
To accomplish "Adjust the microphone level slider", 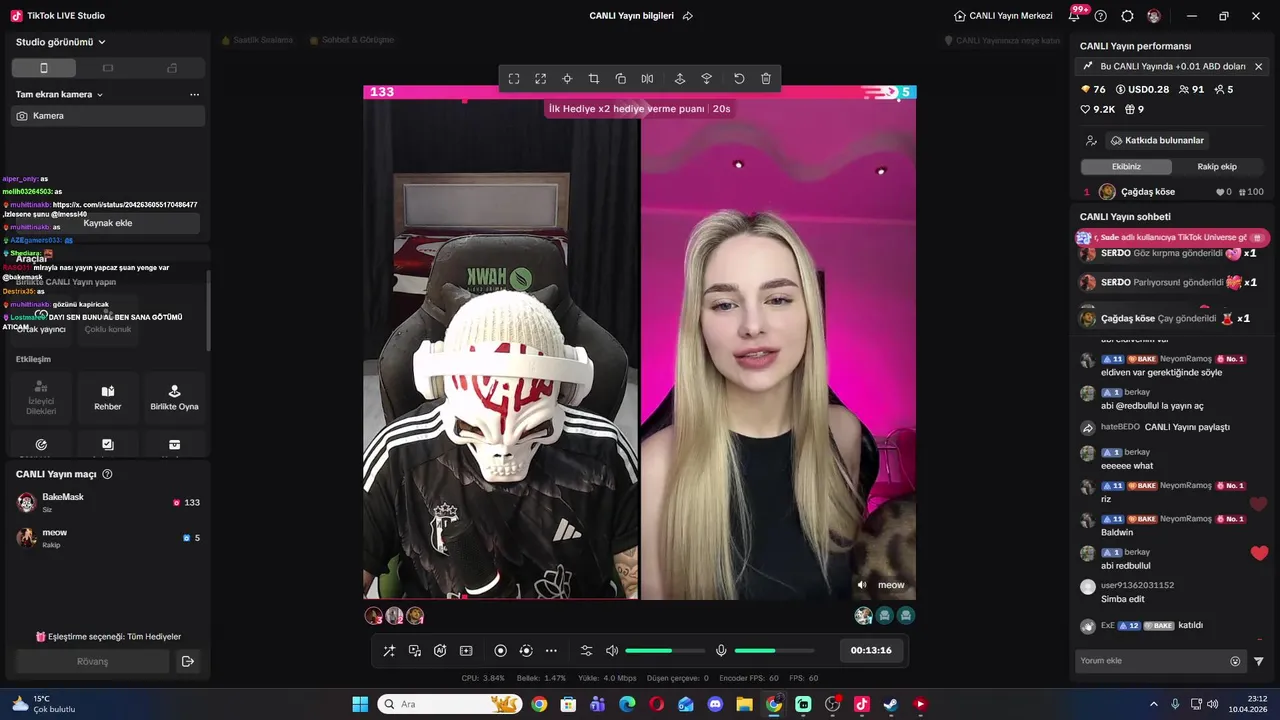I will [774, 651].
